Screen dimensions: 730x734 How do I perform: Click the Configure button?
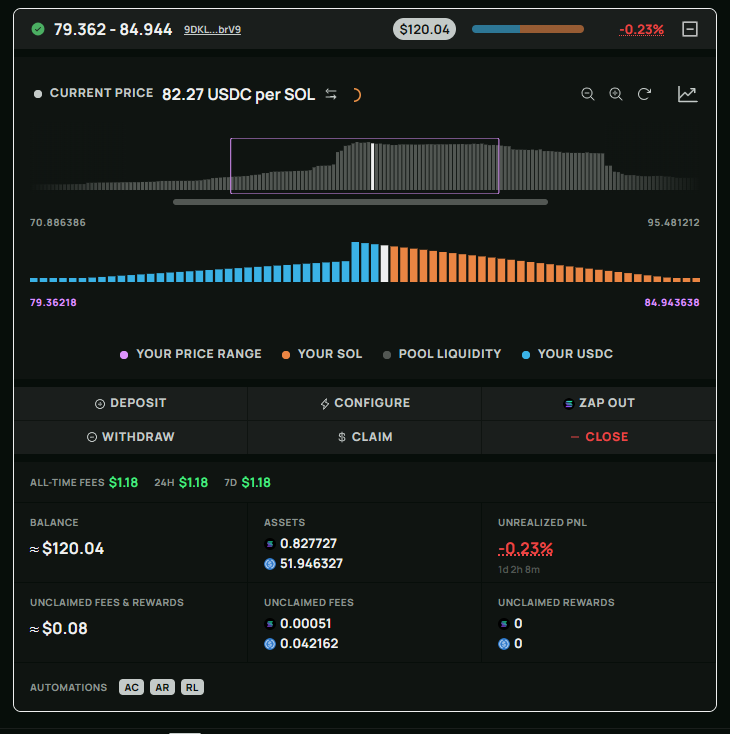[364, 403]
